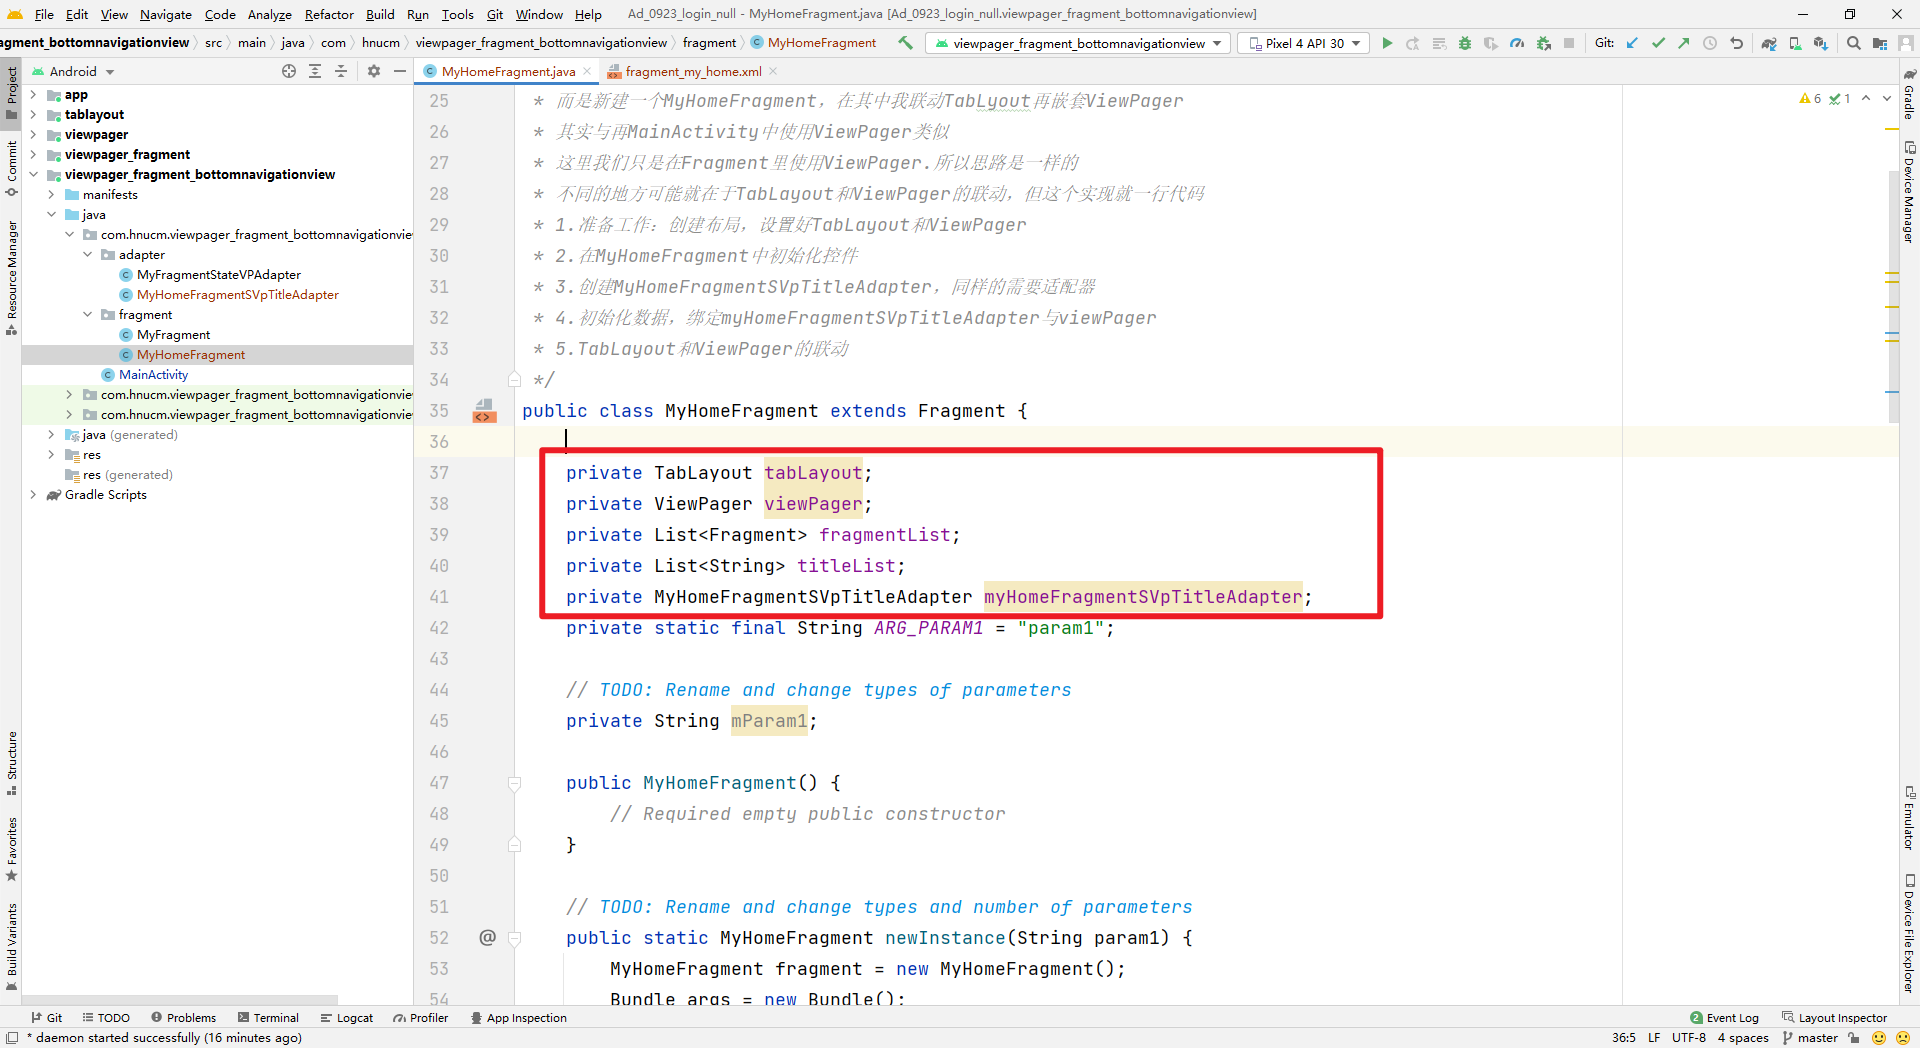Expand the res folder
Image resolution: width=1920 pixels, height=1048 pixels.
[51, 455]
